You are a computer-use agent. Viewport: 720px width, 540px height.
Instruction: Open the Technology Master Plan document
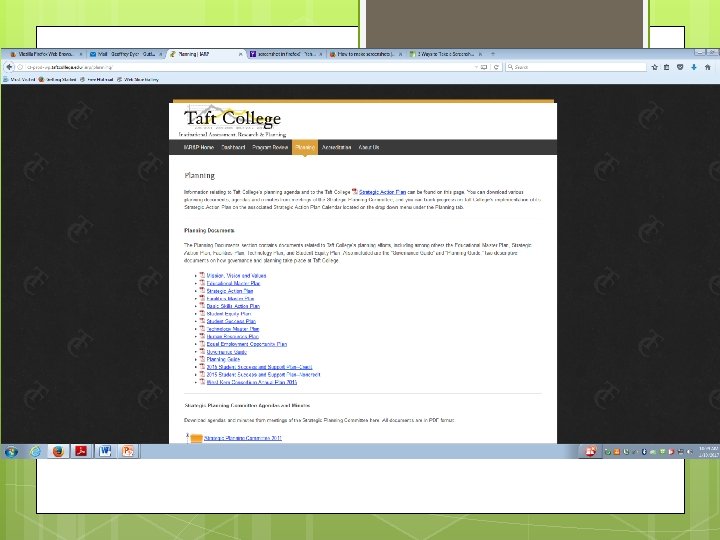click(x=233, y=329)
